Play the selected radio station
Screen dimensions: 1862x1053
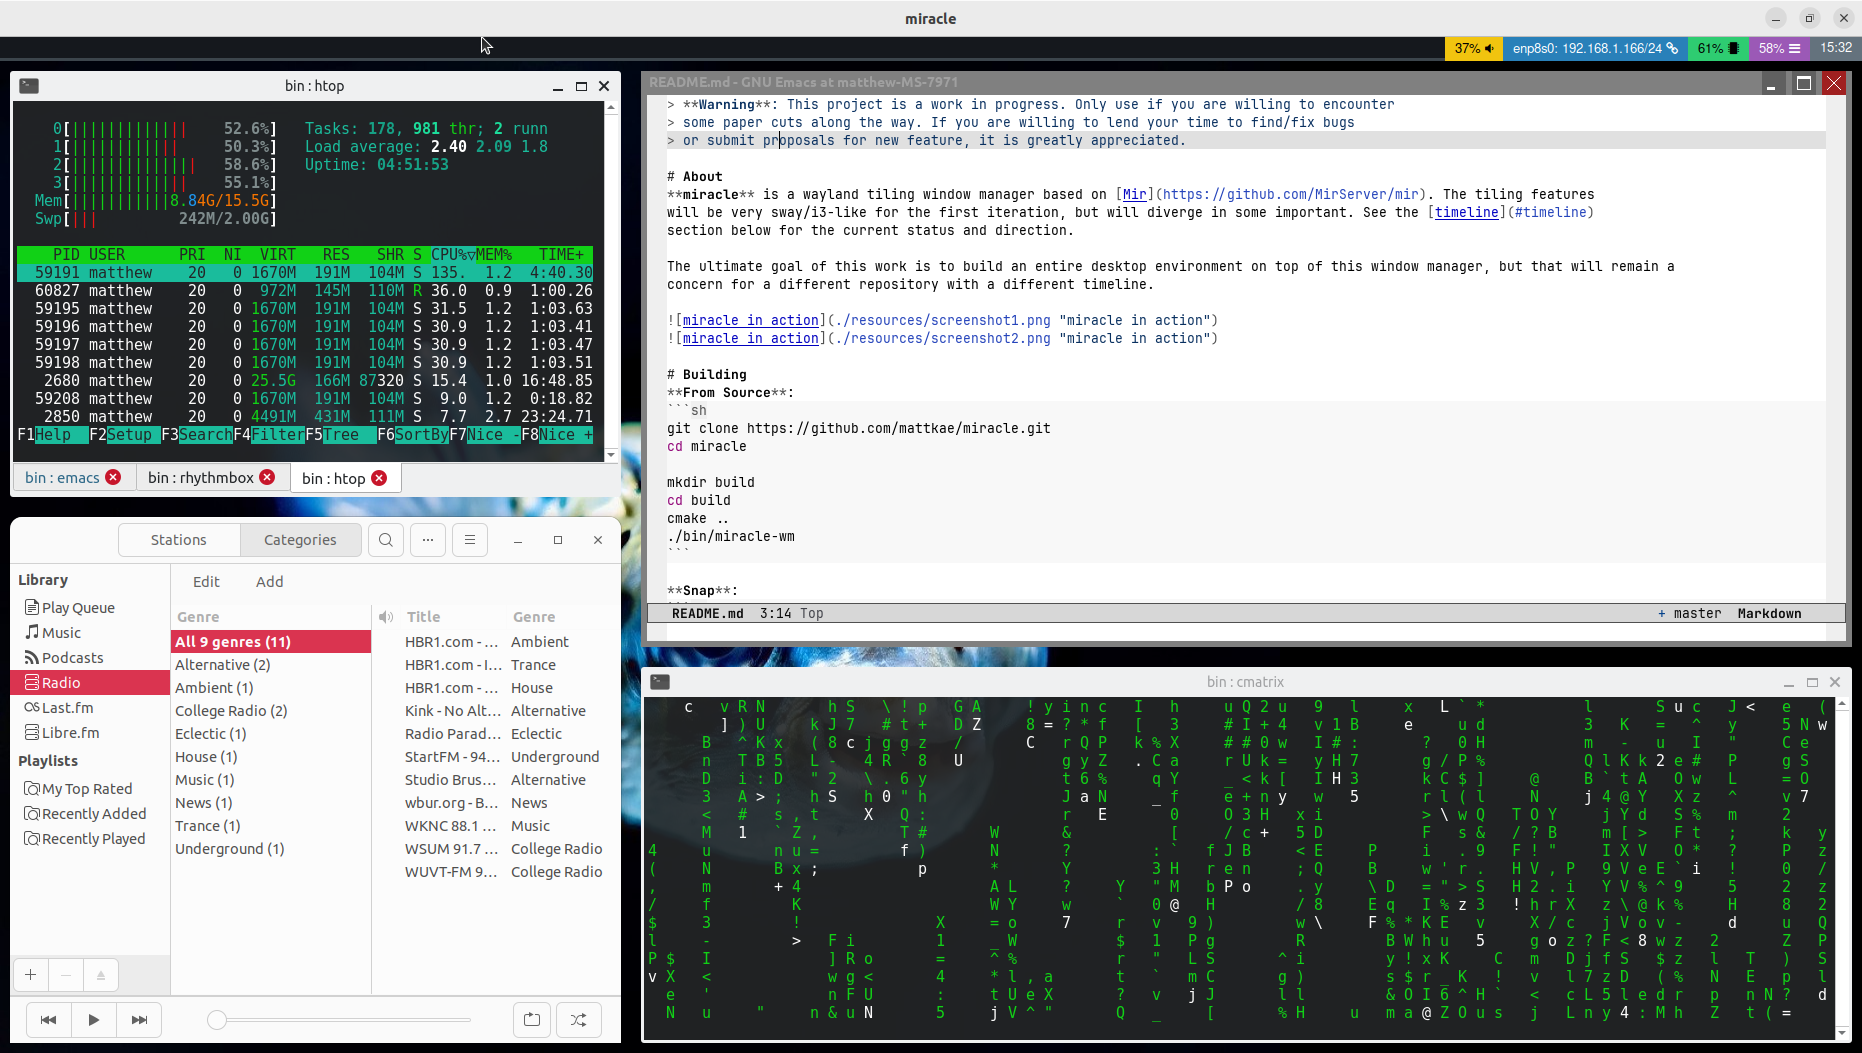tap(94, 1020)
